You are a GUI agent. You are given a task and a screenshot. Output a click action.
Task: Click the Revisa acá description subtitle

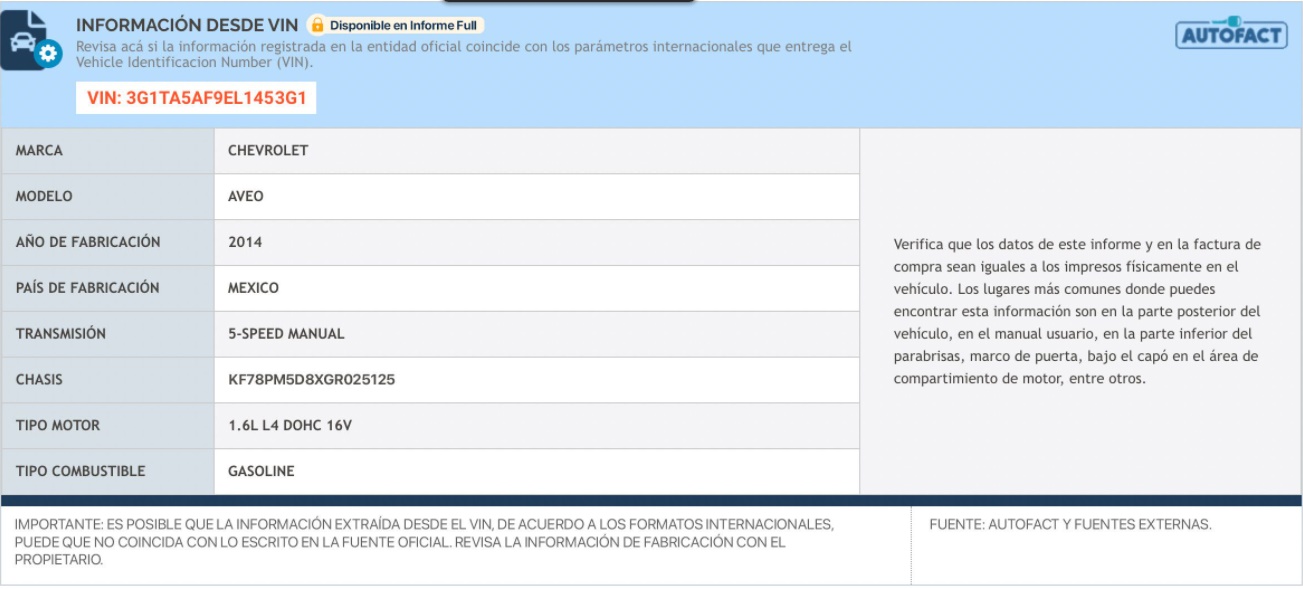click(x=465, y=54)
